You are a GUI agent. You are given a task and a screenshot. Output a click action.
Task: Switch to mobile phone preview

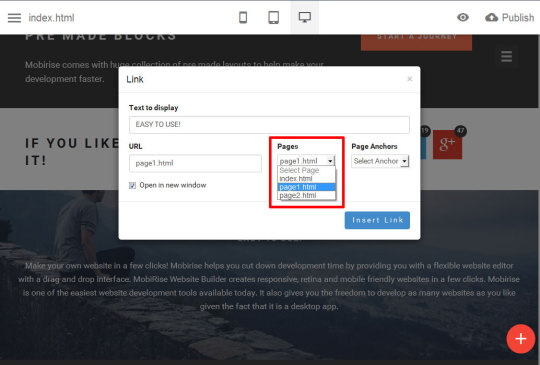(243, 17)
